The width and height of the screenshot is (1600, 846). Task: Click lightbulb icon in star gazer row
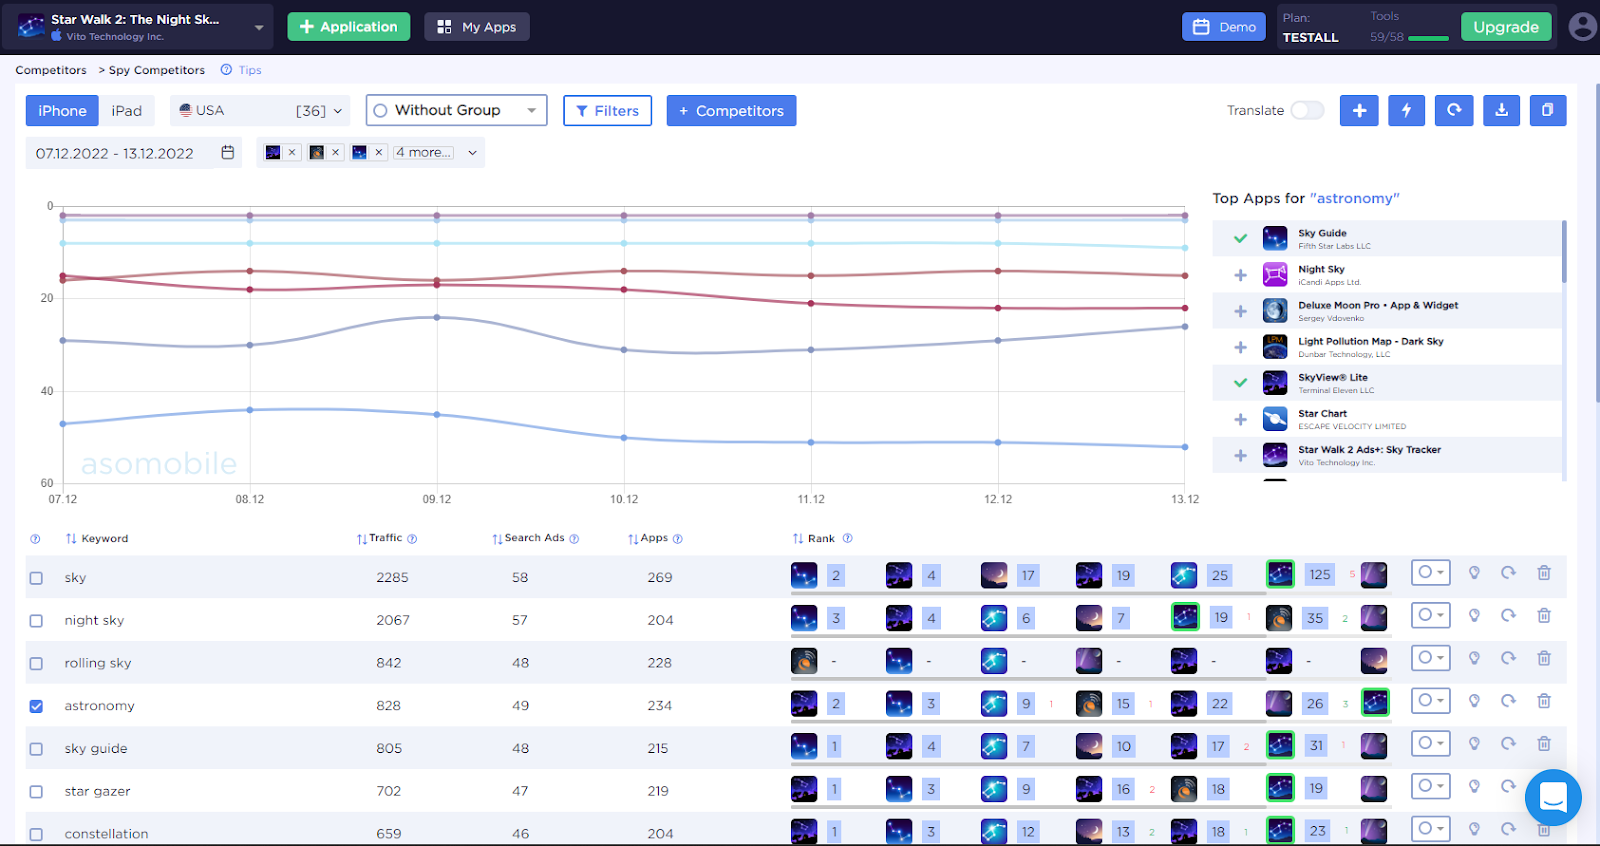1474,787
